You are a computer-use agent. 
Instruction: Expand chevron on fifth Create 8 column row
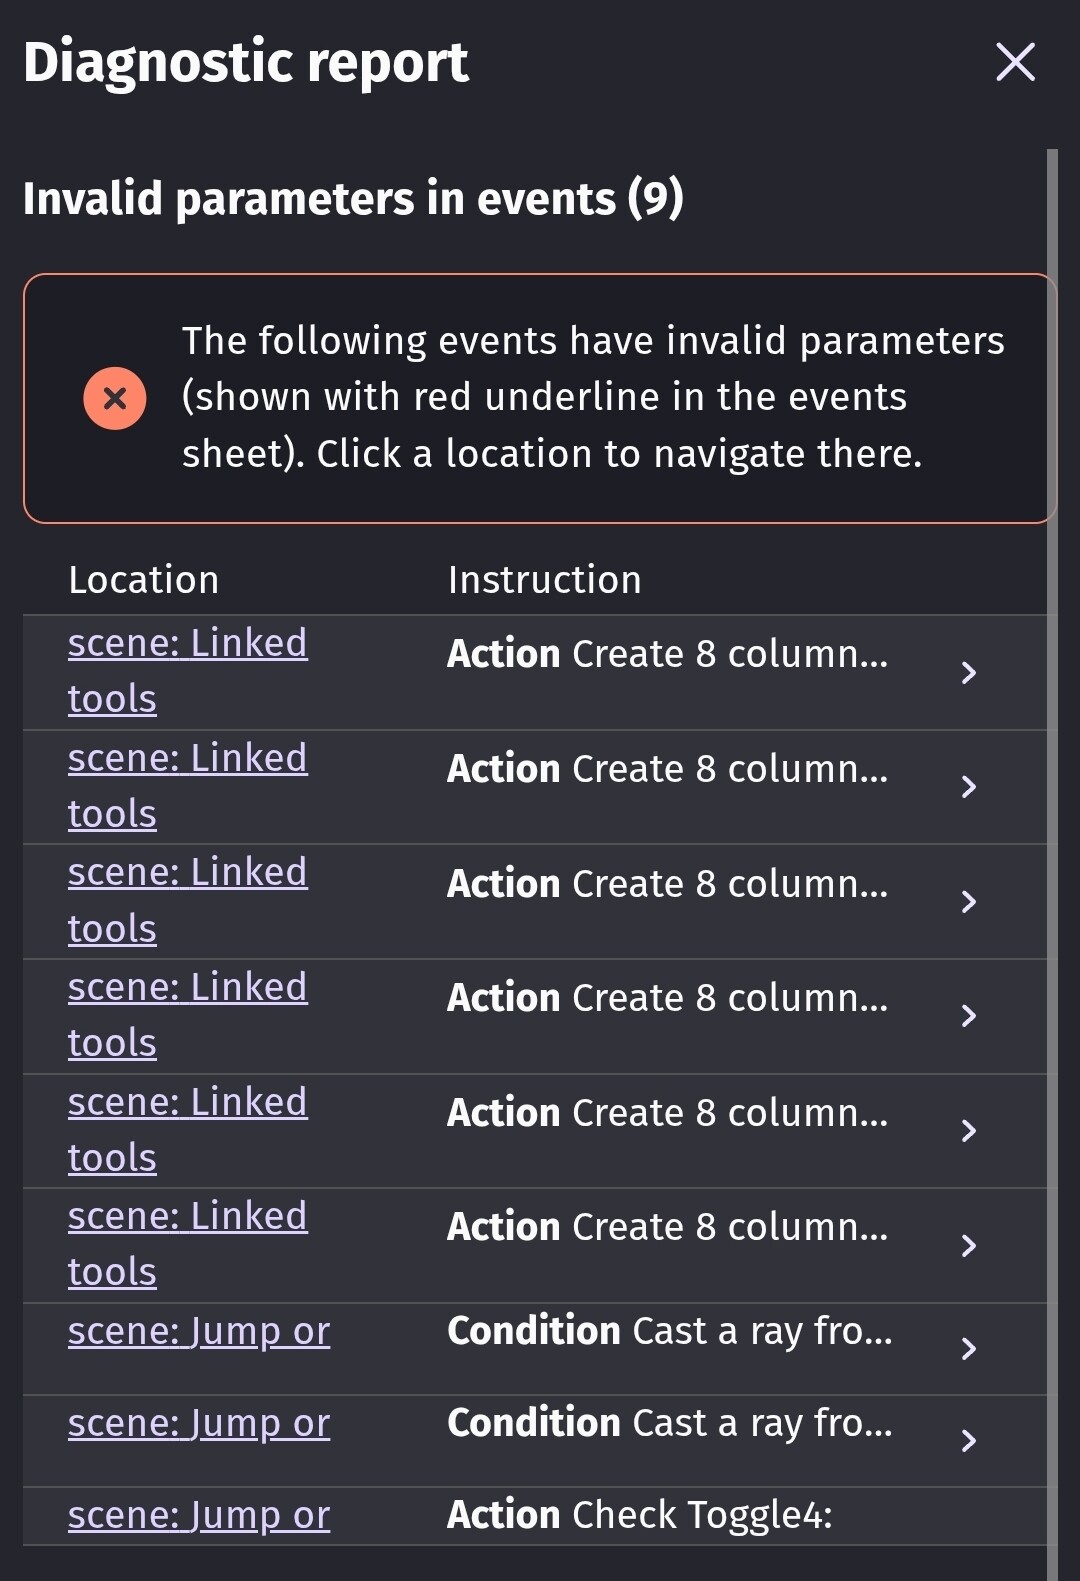coord(968,1131)
